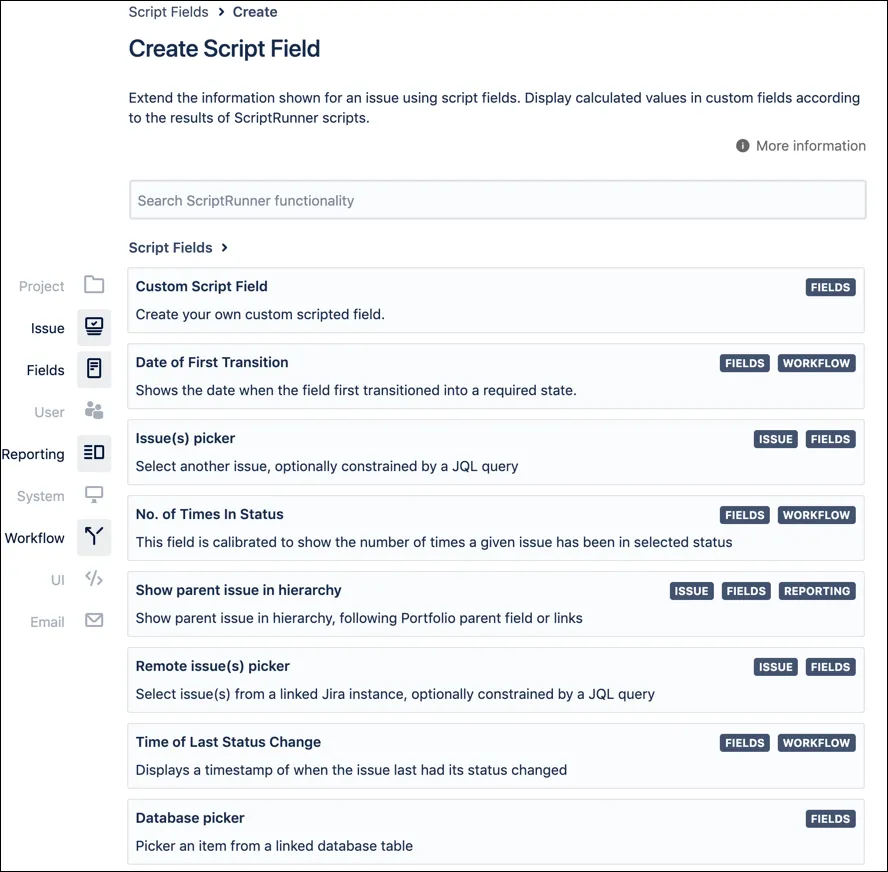
Task: Pick No. of Times In Status
Action: (496, 528)
